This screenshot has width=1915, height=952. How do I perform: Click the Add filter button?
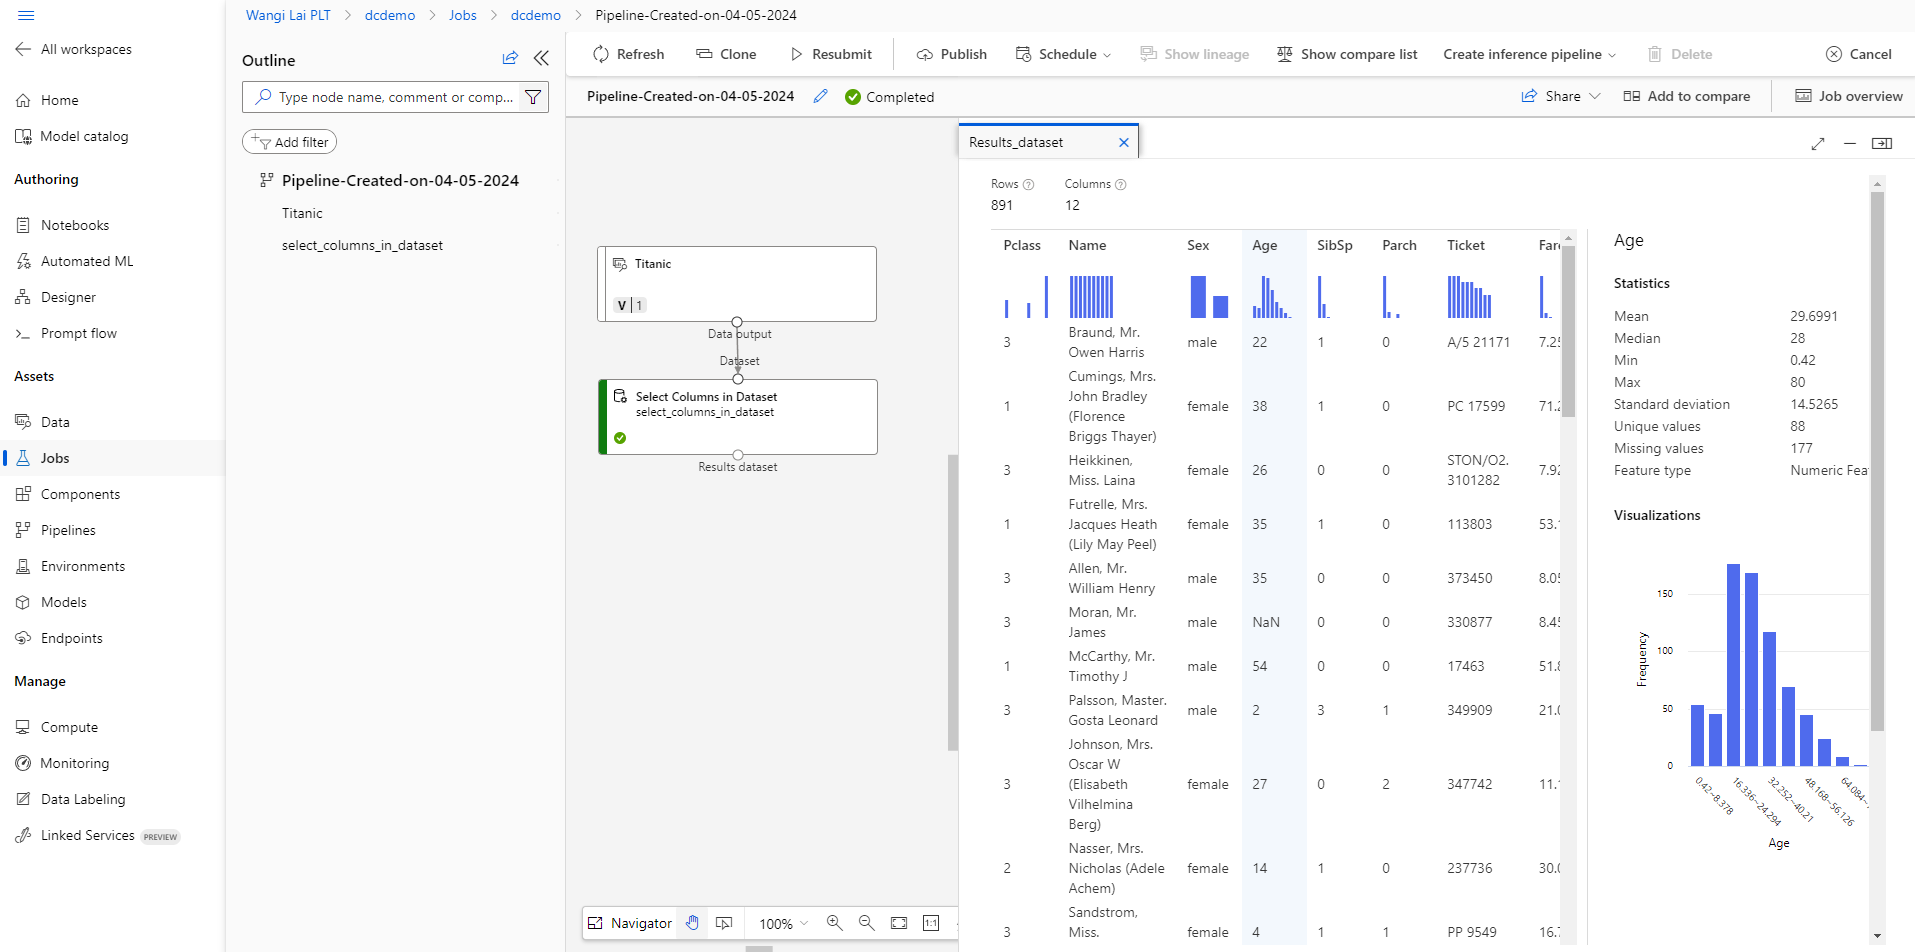[289, 142]
